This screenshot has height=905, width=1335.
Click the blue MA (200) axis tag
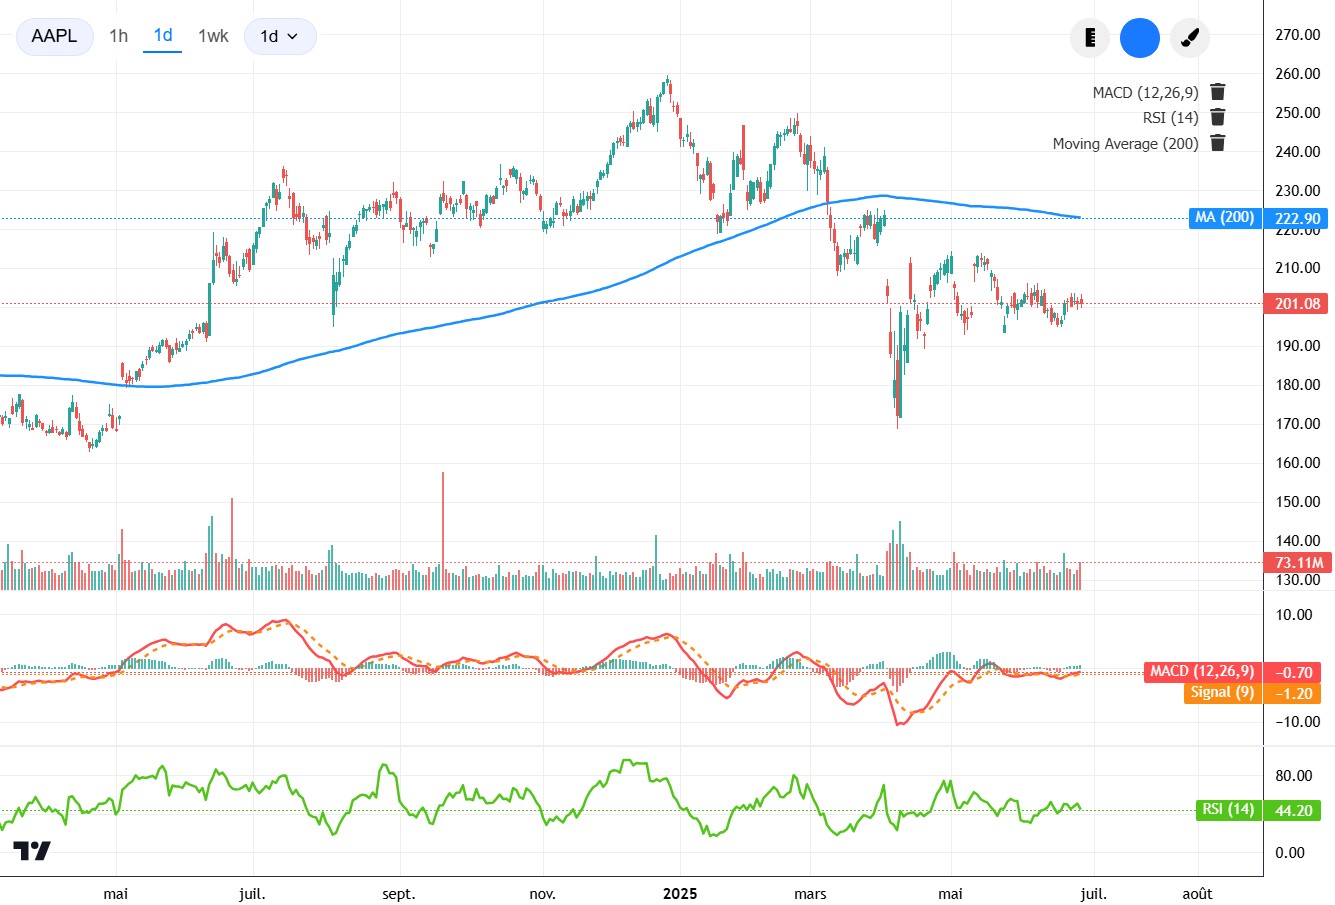click(x=1224, y=218)
